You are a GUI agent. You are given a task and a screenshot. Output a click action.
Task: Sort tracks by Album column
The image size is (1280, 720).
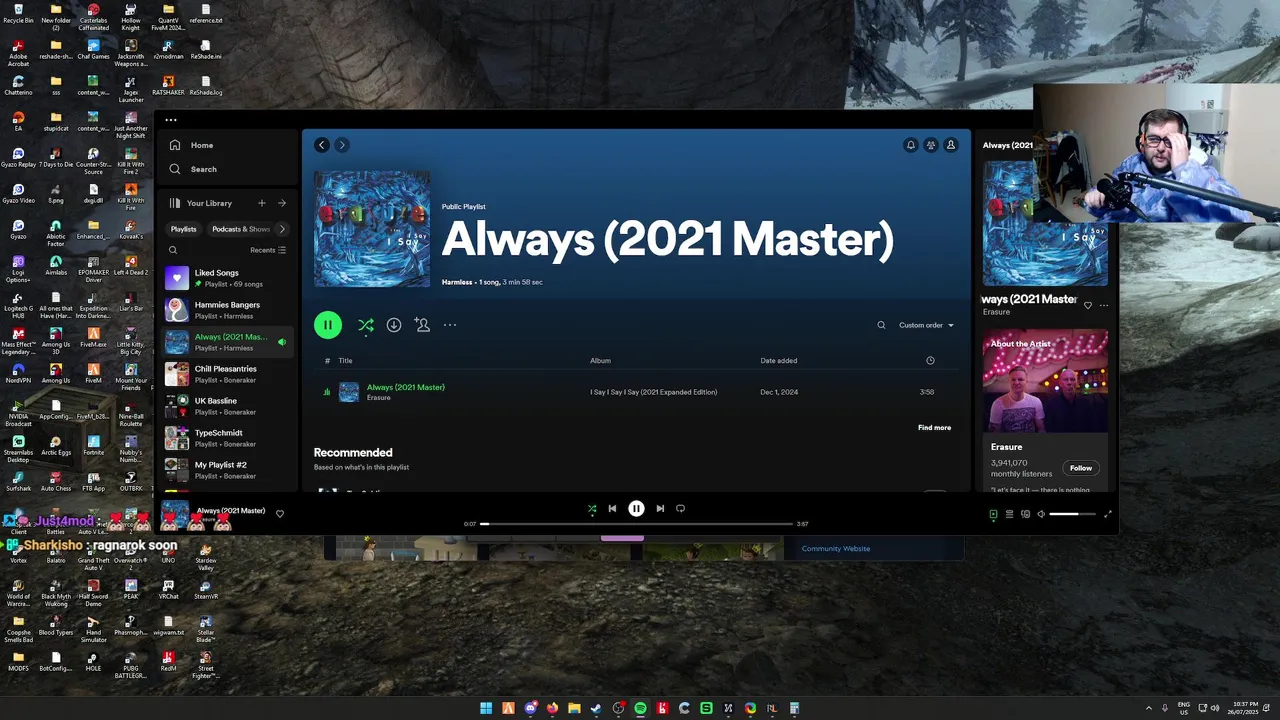pyautogui.click(x=600, y=361)
